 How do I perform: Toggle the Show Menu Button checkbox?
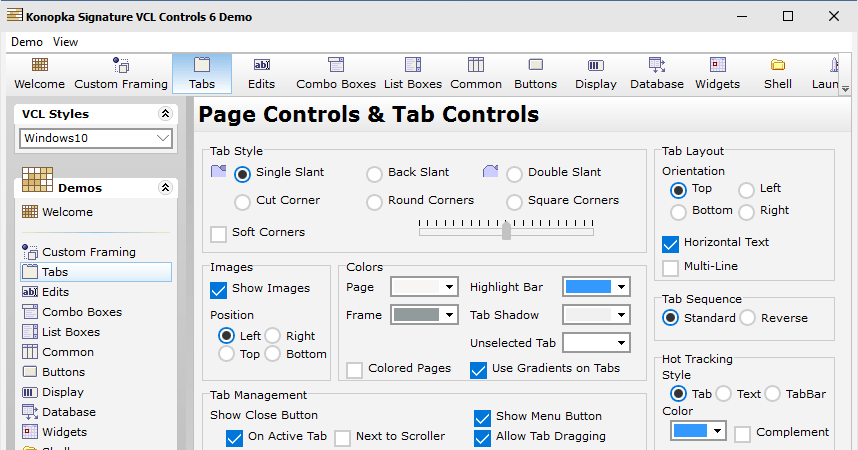pyautogui.click(x=482, y=418)
